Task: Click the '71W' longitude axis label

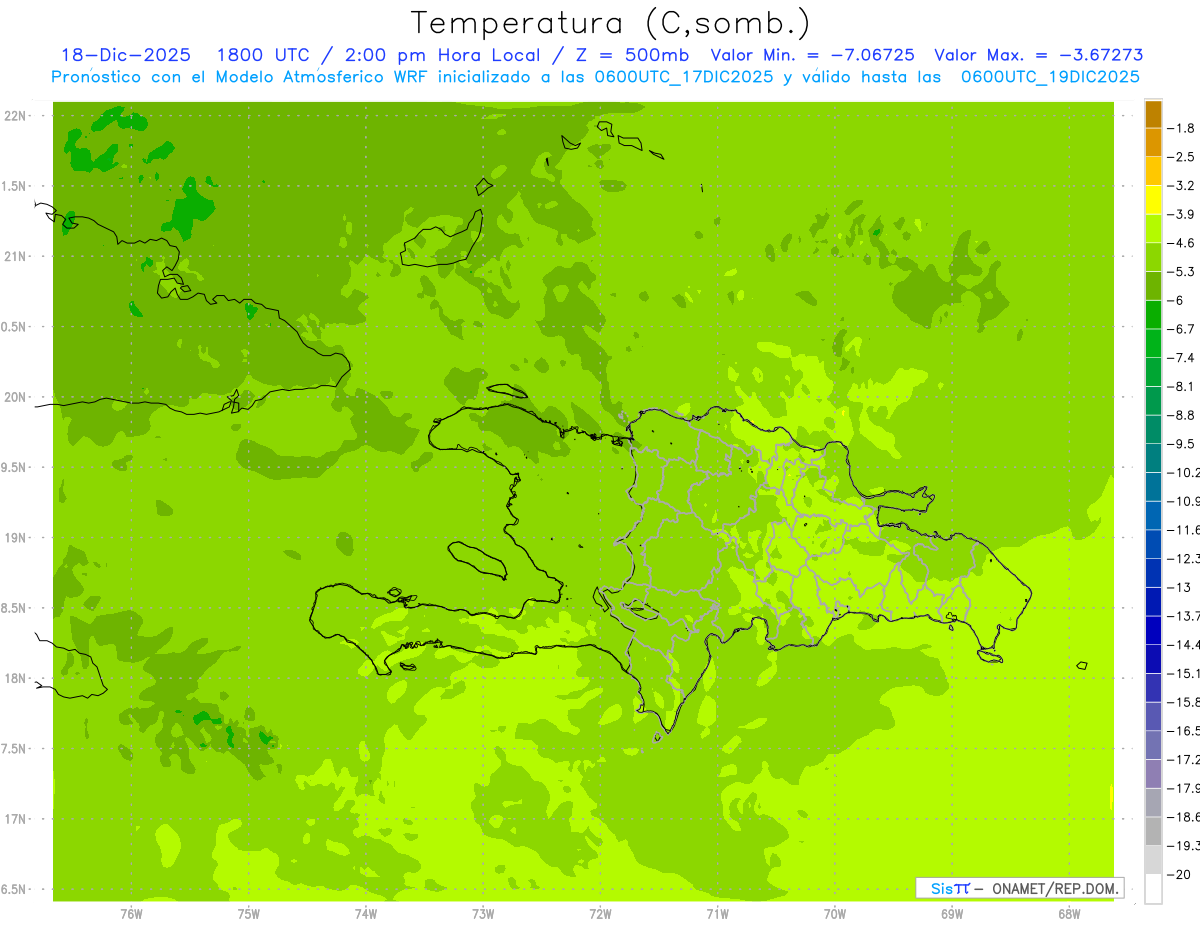Action: 717,914
